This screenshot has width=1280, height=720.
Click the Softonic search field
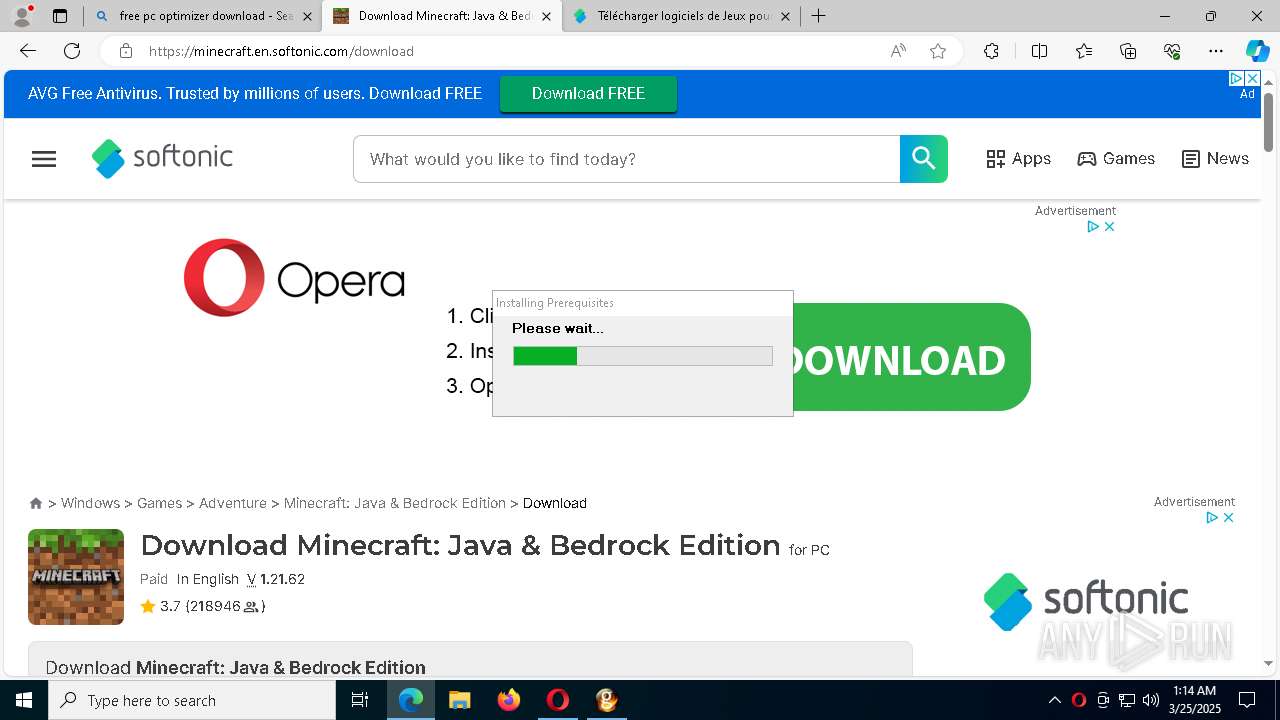coord(626,159)
